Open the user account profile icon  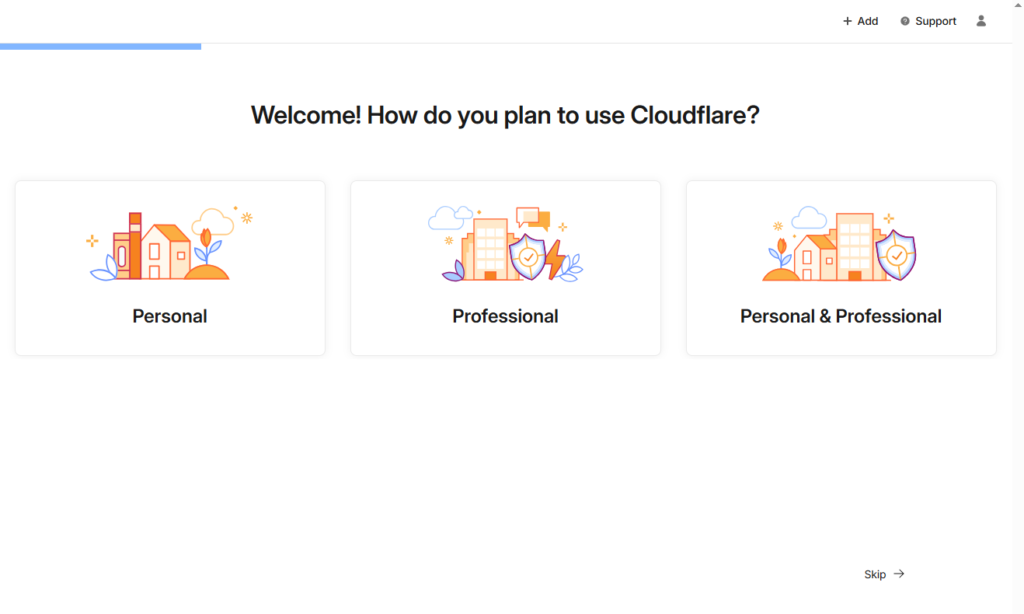[981, 21]
